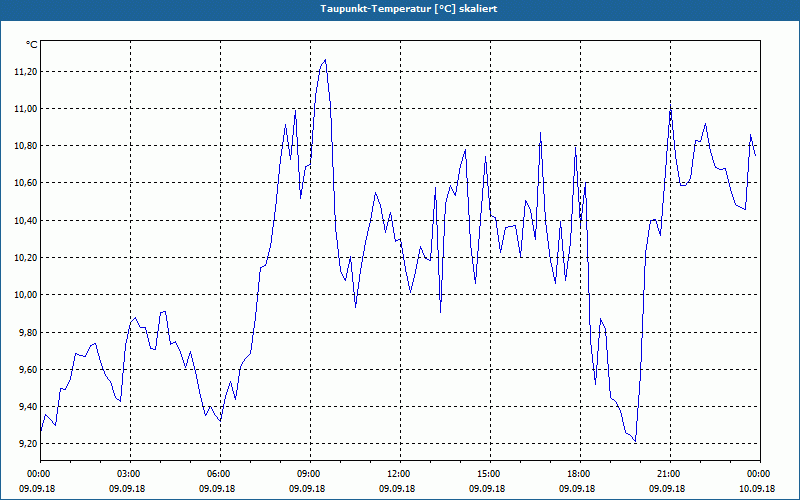Click the "12:00" time tick label
This screenshot has height=500, width=800.
[397, 474]
